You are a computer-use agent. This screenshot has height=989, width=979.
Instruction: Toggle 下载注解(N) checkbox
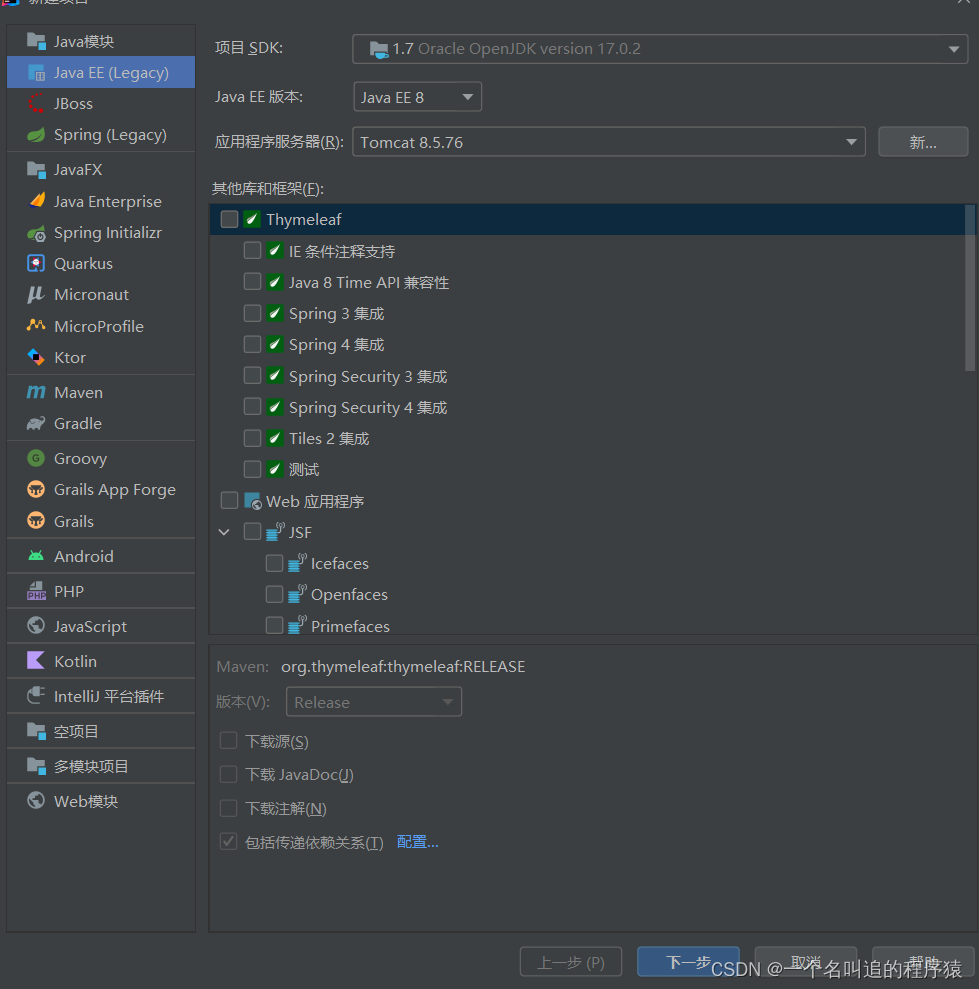coord(228,808)
